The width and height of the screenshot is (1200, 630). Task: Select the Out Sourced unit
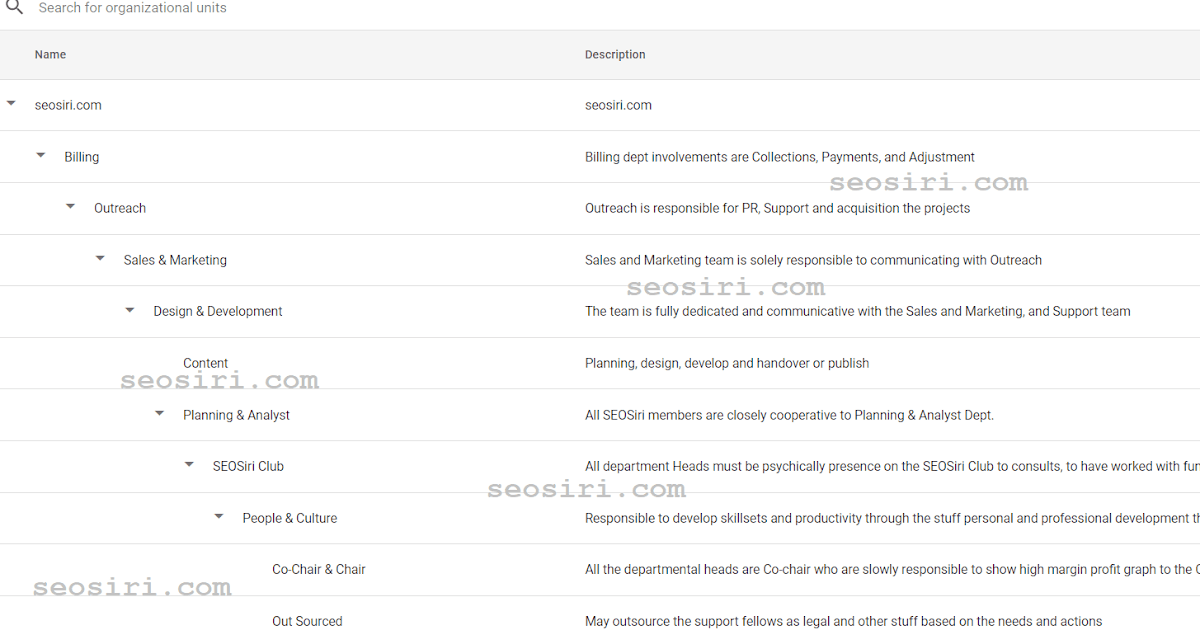(x=307, y=621)
